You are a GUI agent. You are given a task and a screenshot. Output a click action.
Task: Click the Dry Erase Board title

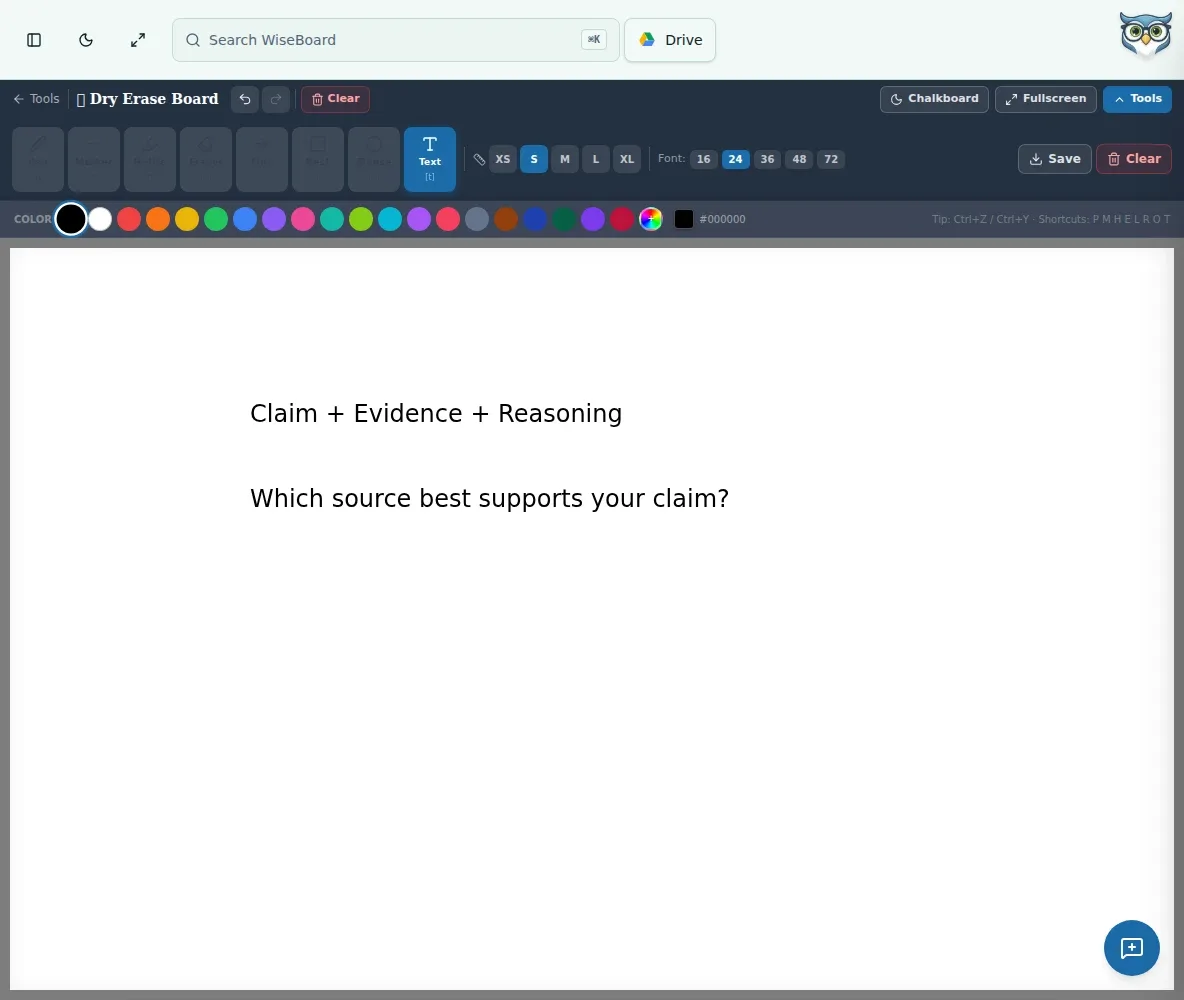(x=154, y=99)
